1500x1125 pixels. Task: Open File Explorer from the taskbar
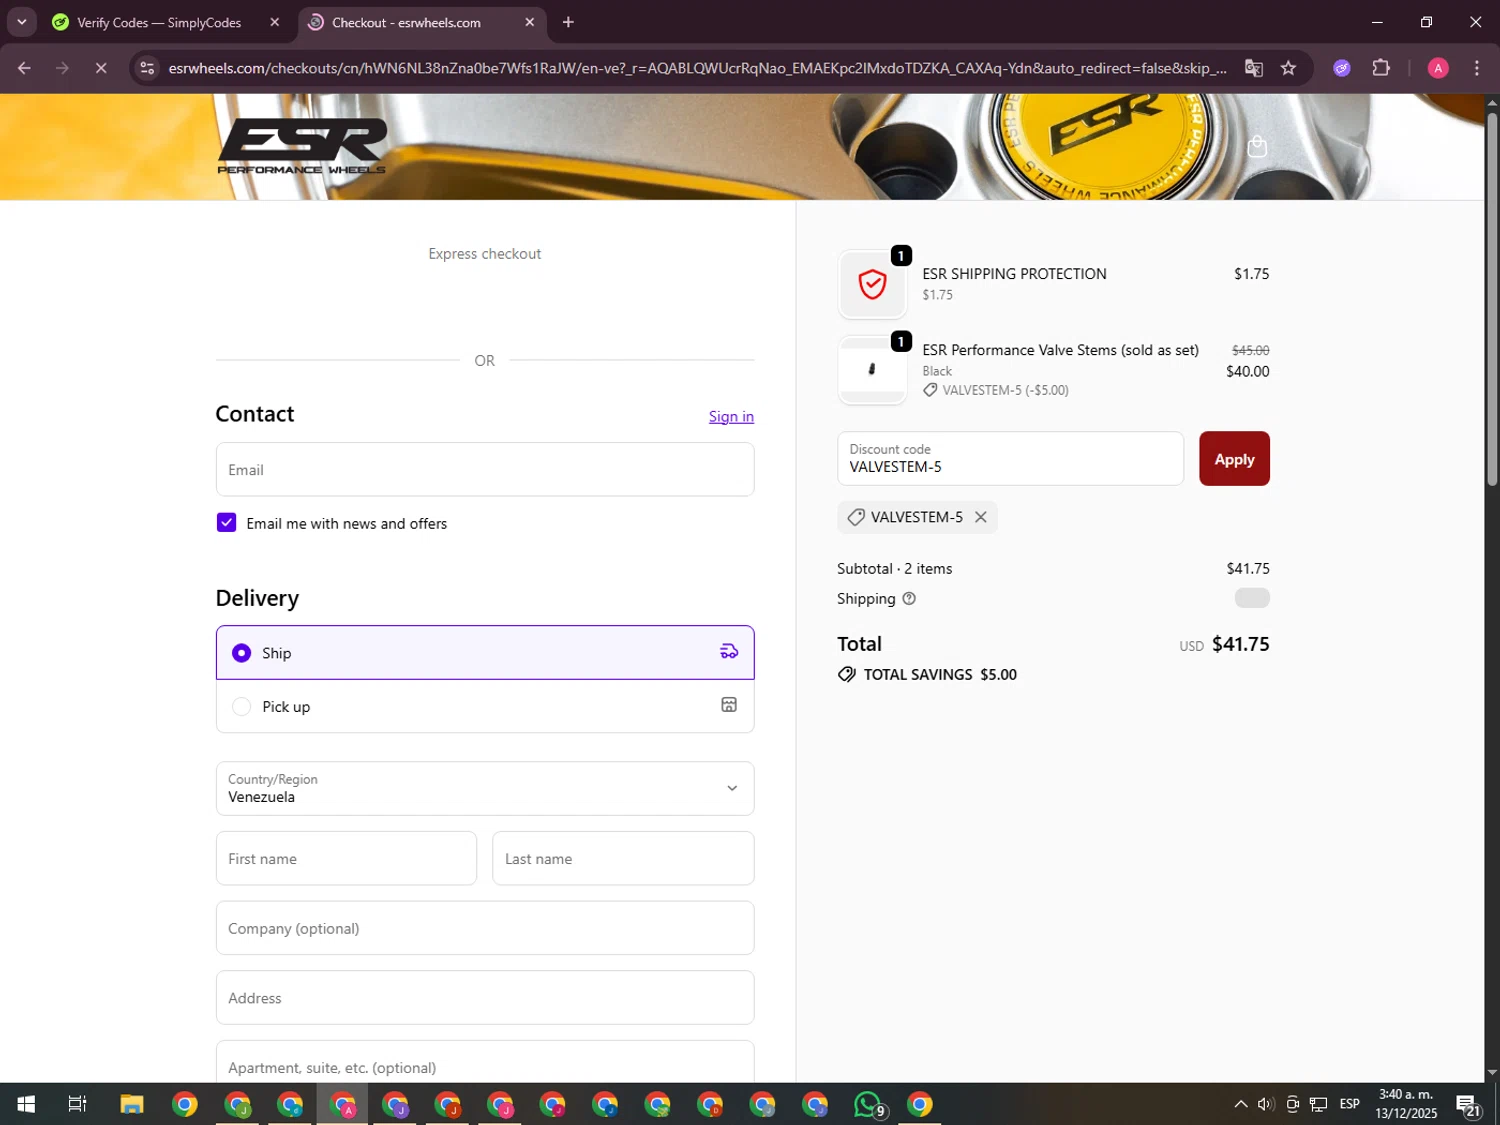132,1104
